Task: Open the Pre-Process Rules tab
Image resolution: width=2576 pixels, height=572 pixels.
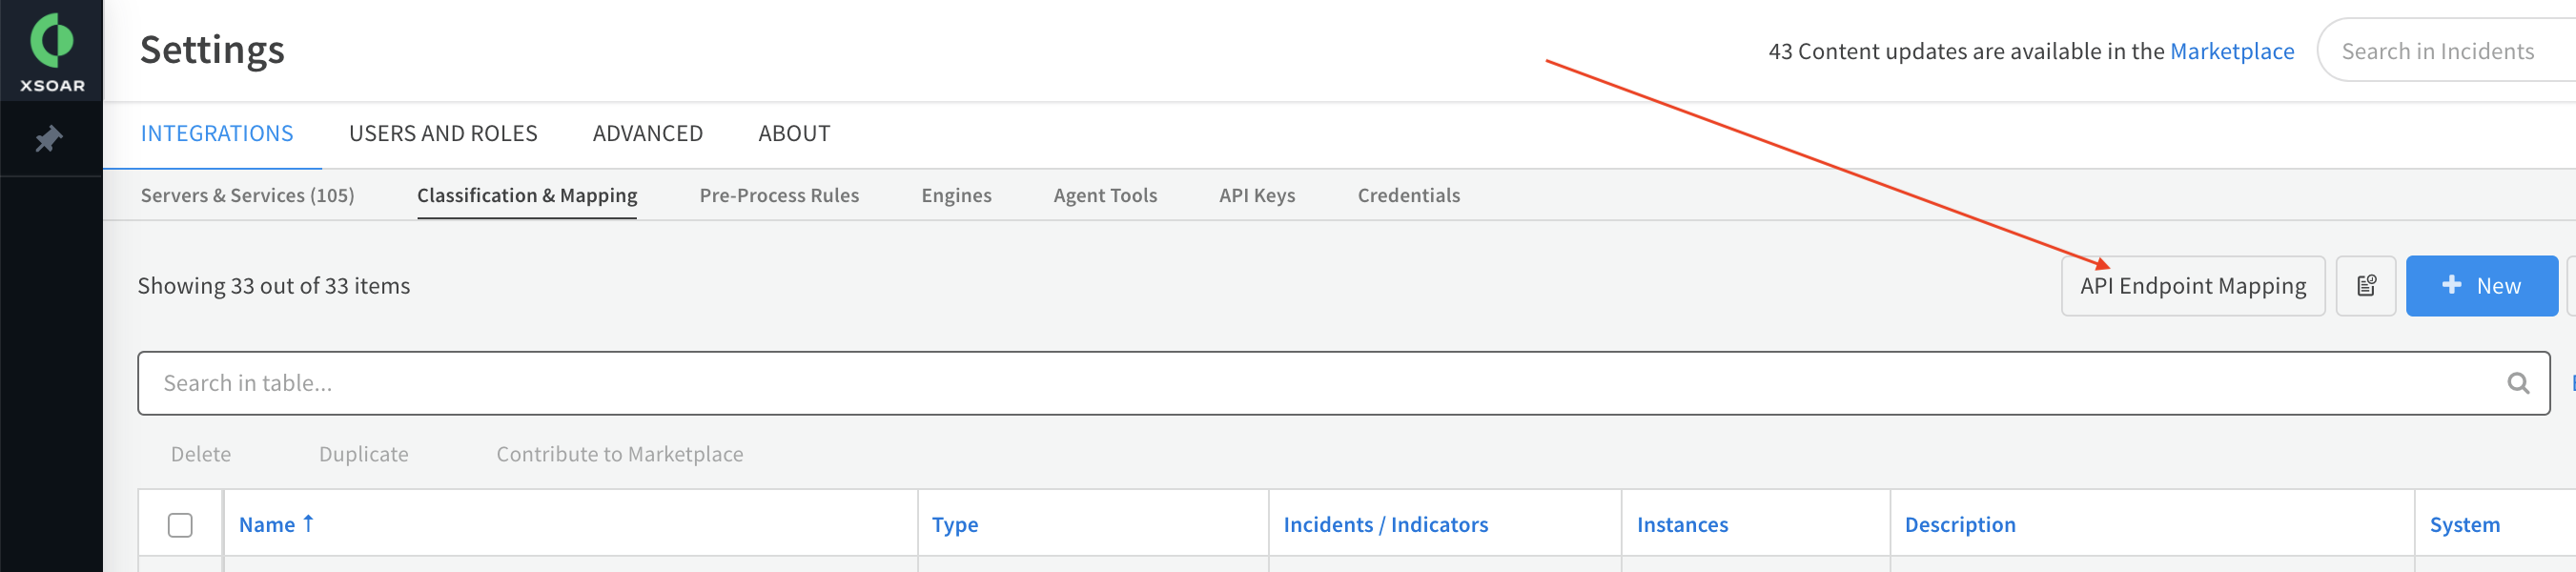Action: [779, 195]
